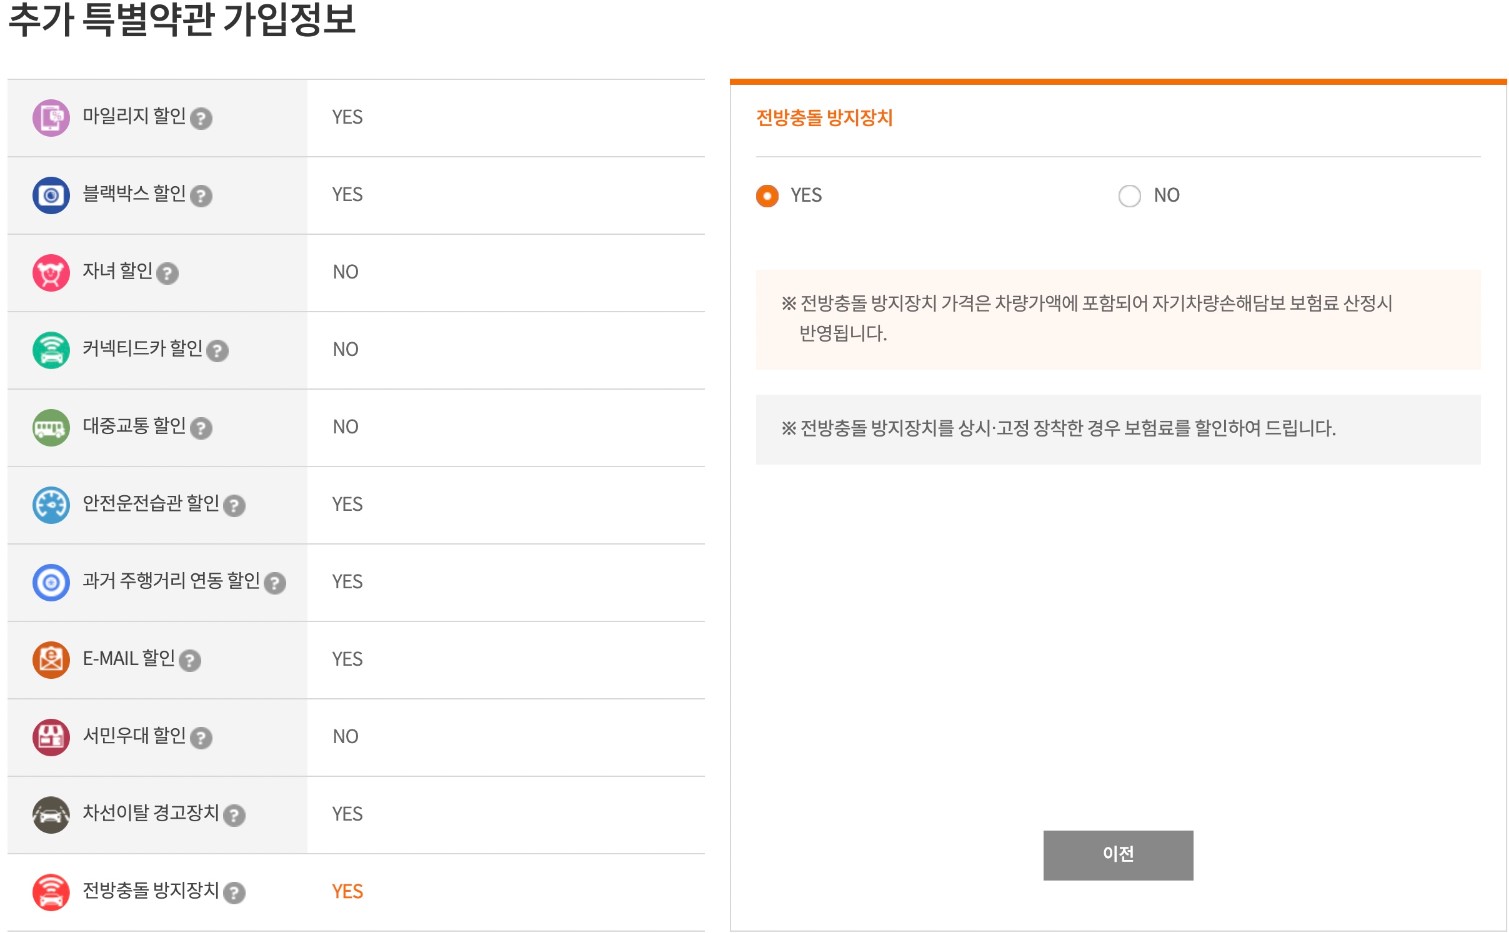Click the 추가 특별약관 가입정보 heading
Screen dimensions: 1509x933
(x=182, y=19)
